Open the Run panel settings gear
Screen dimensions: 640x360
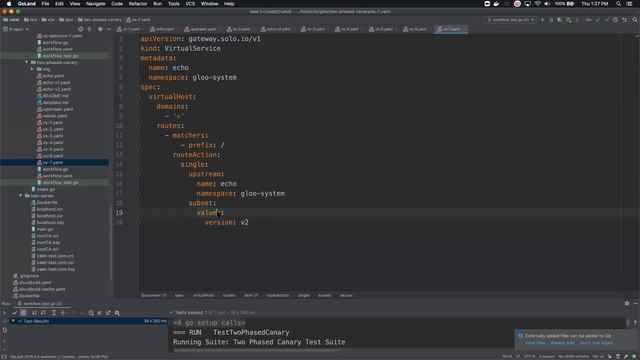click(x=627, y=303)
